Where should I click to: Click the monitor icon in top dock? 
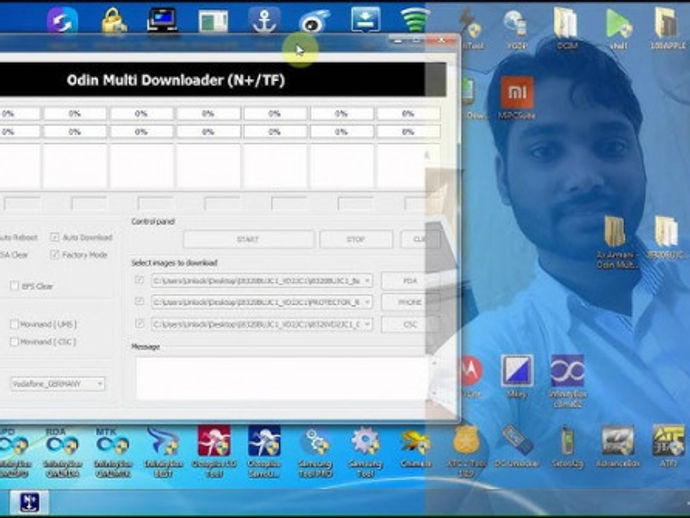tap(162, 20)
